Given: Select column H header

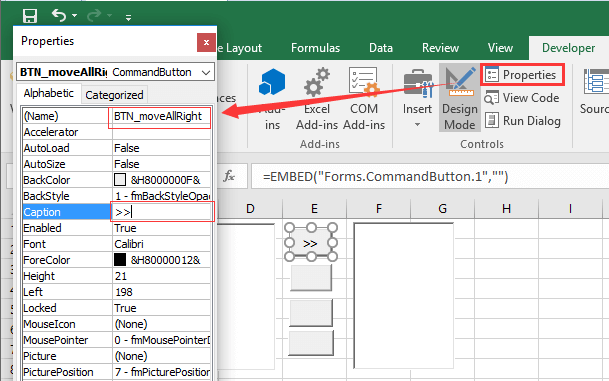Looking at the screenshot, I should (506, 209).
